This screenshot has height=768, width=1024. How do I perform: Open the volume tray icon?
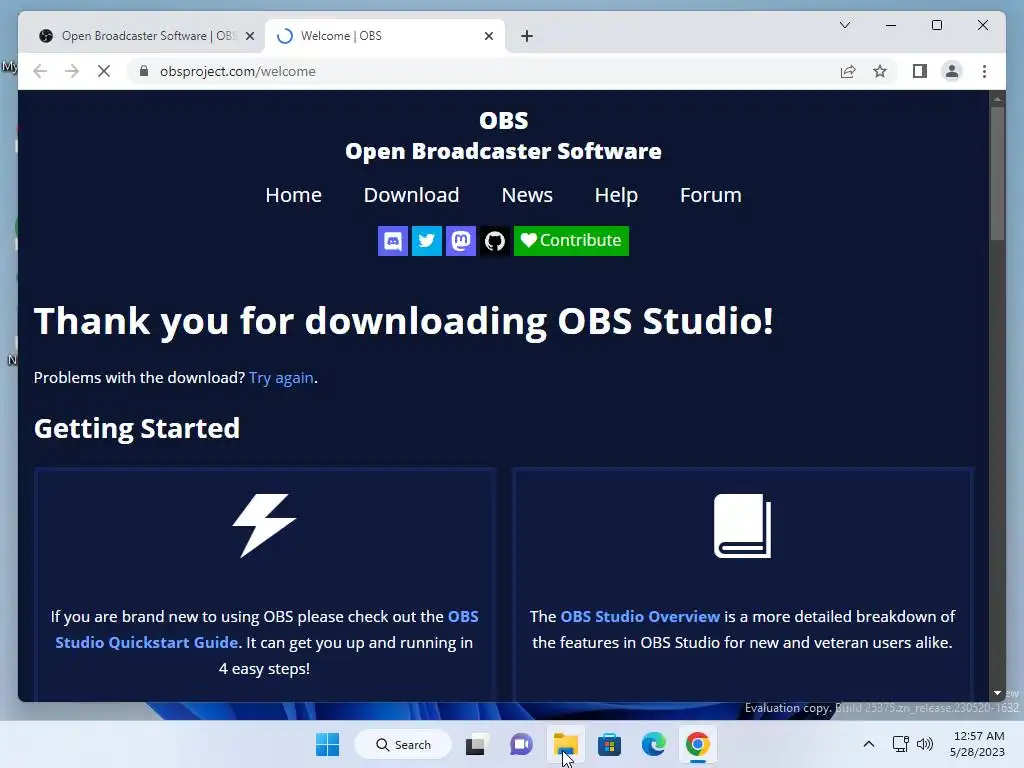925,744
